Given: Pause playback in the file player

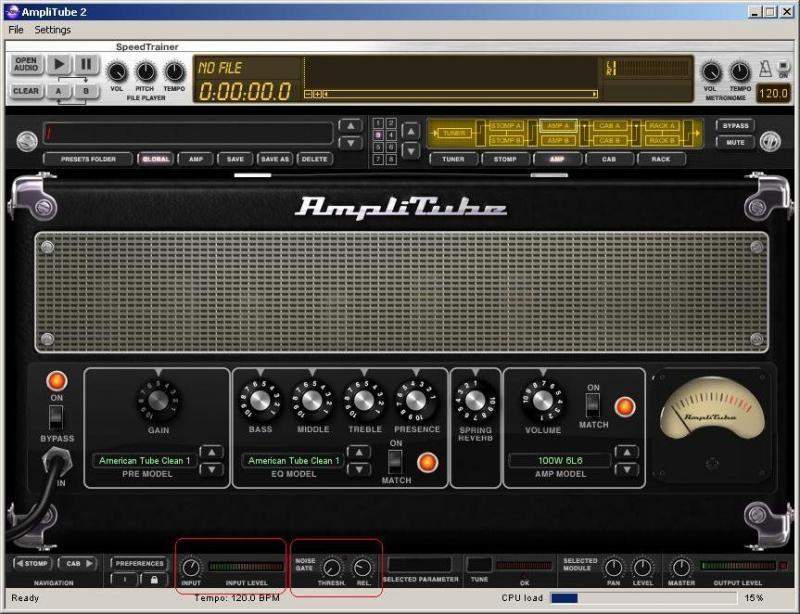Looking at the screenshot, I should click(86, 64).
